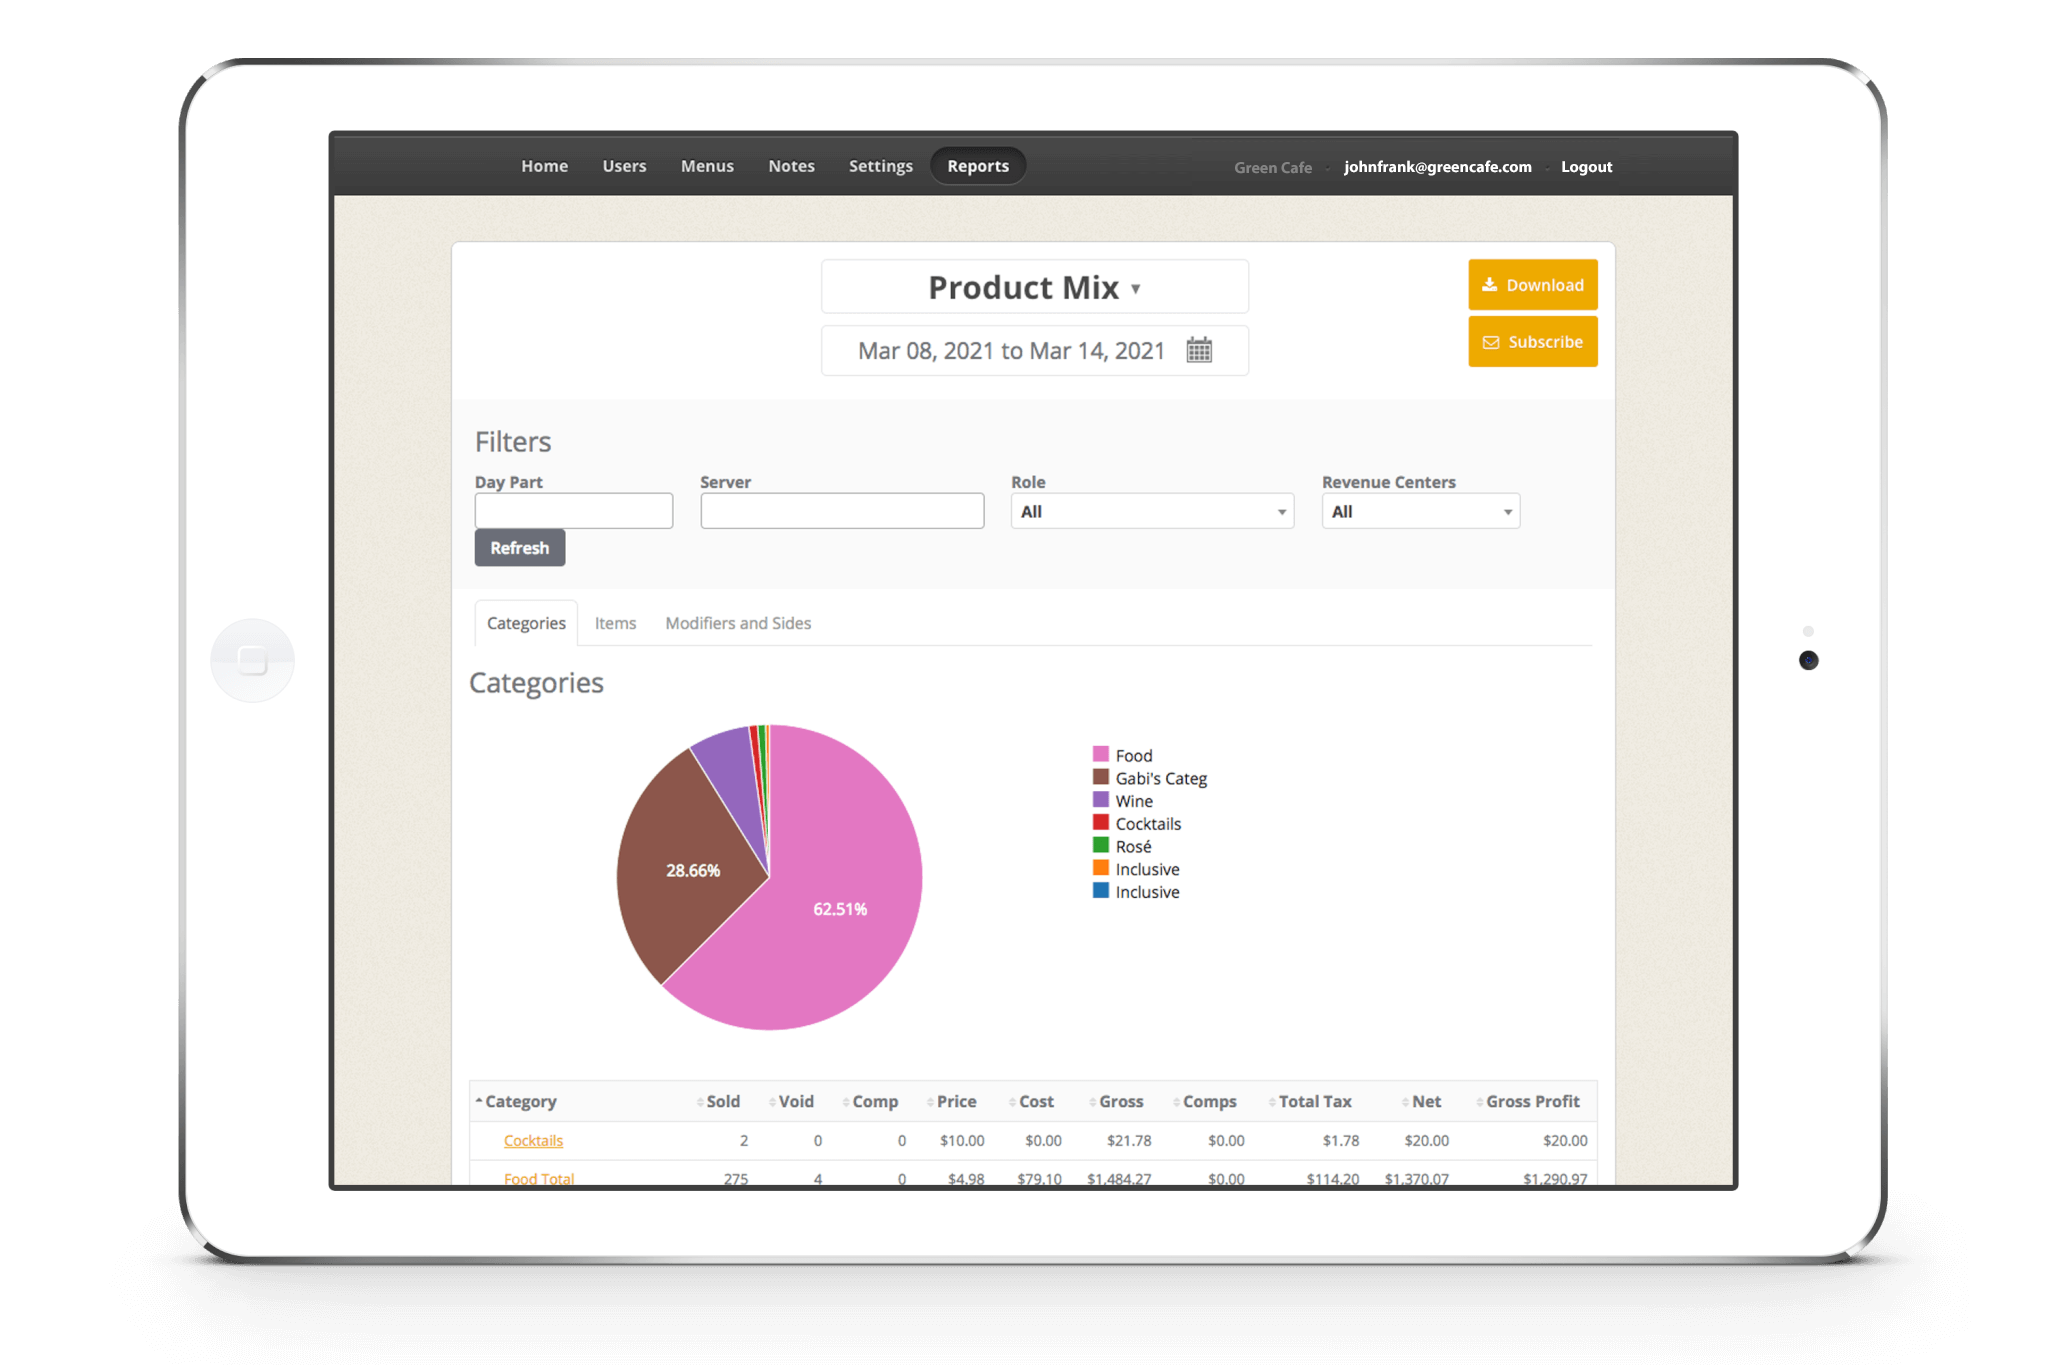Open the calendar date picker icon
The height and width of the screenshot is (1365, 2048).
[x=1199, y=351]
